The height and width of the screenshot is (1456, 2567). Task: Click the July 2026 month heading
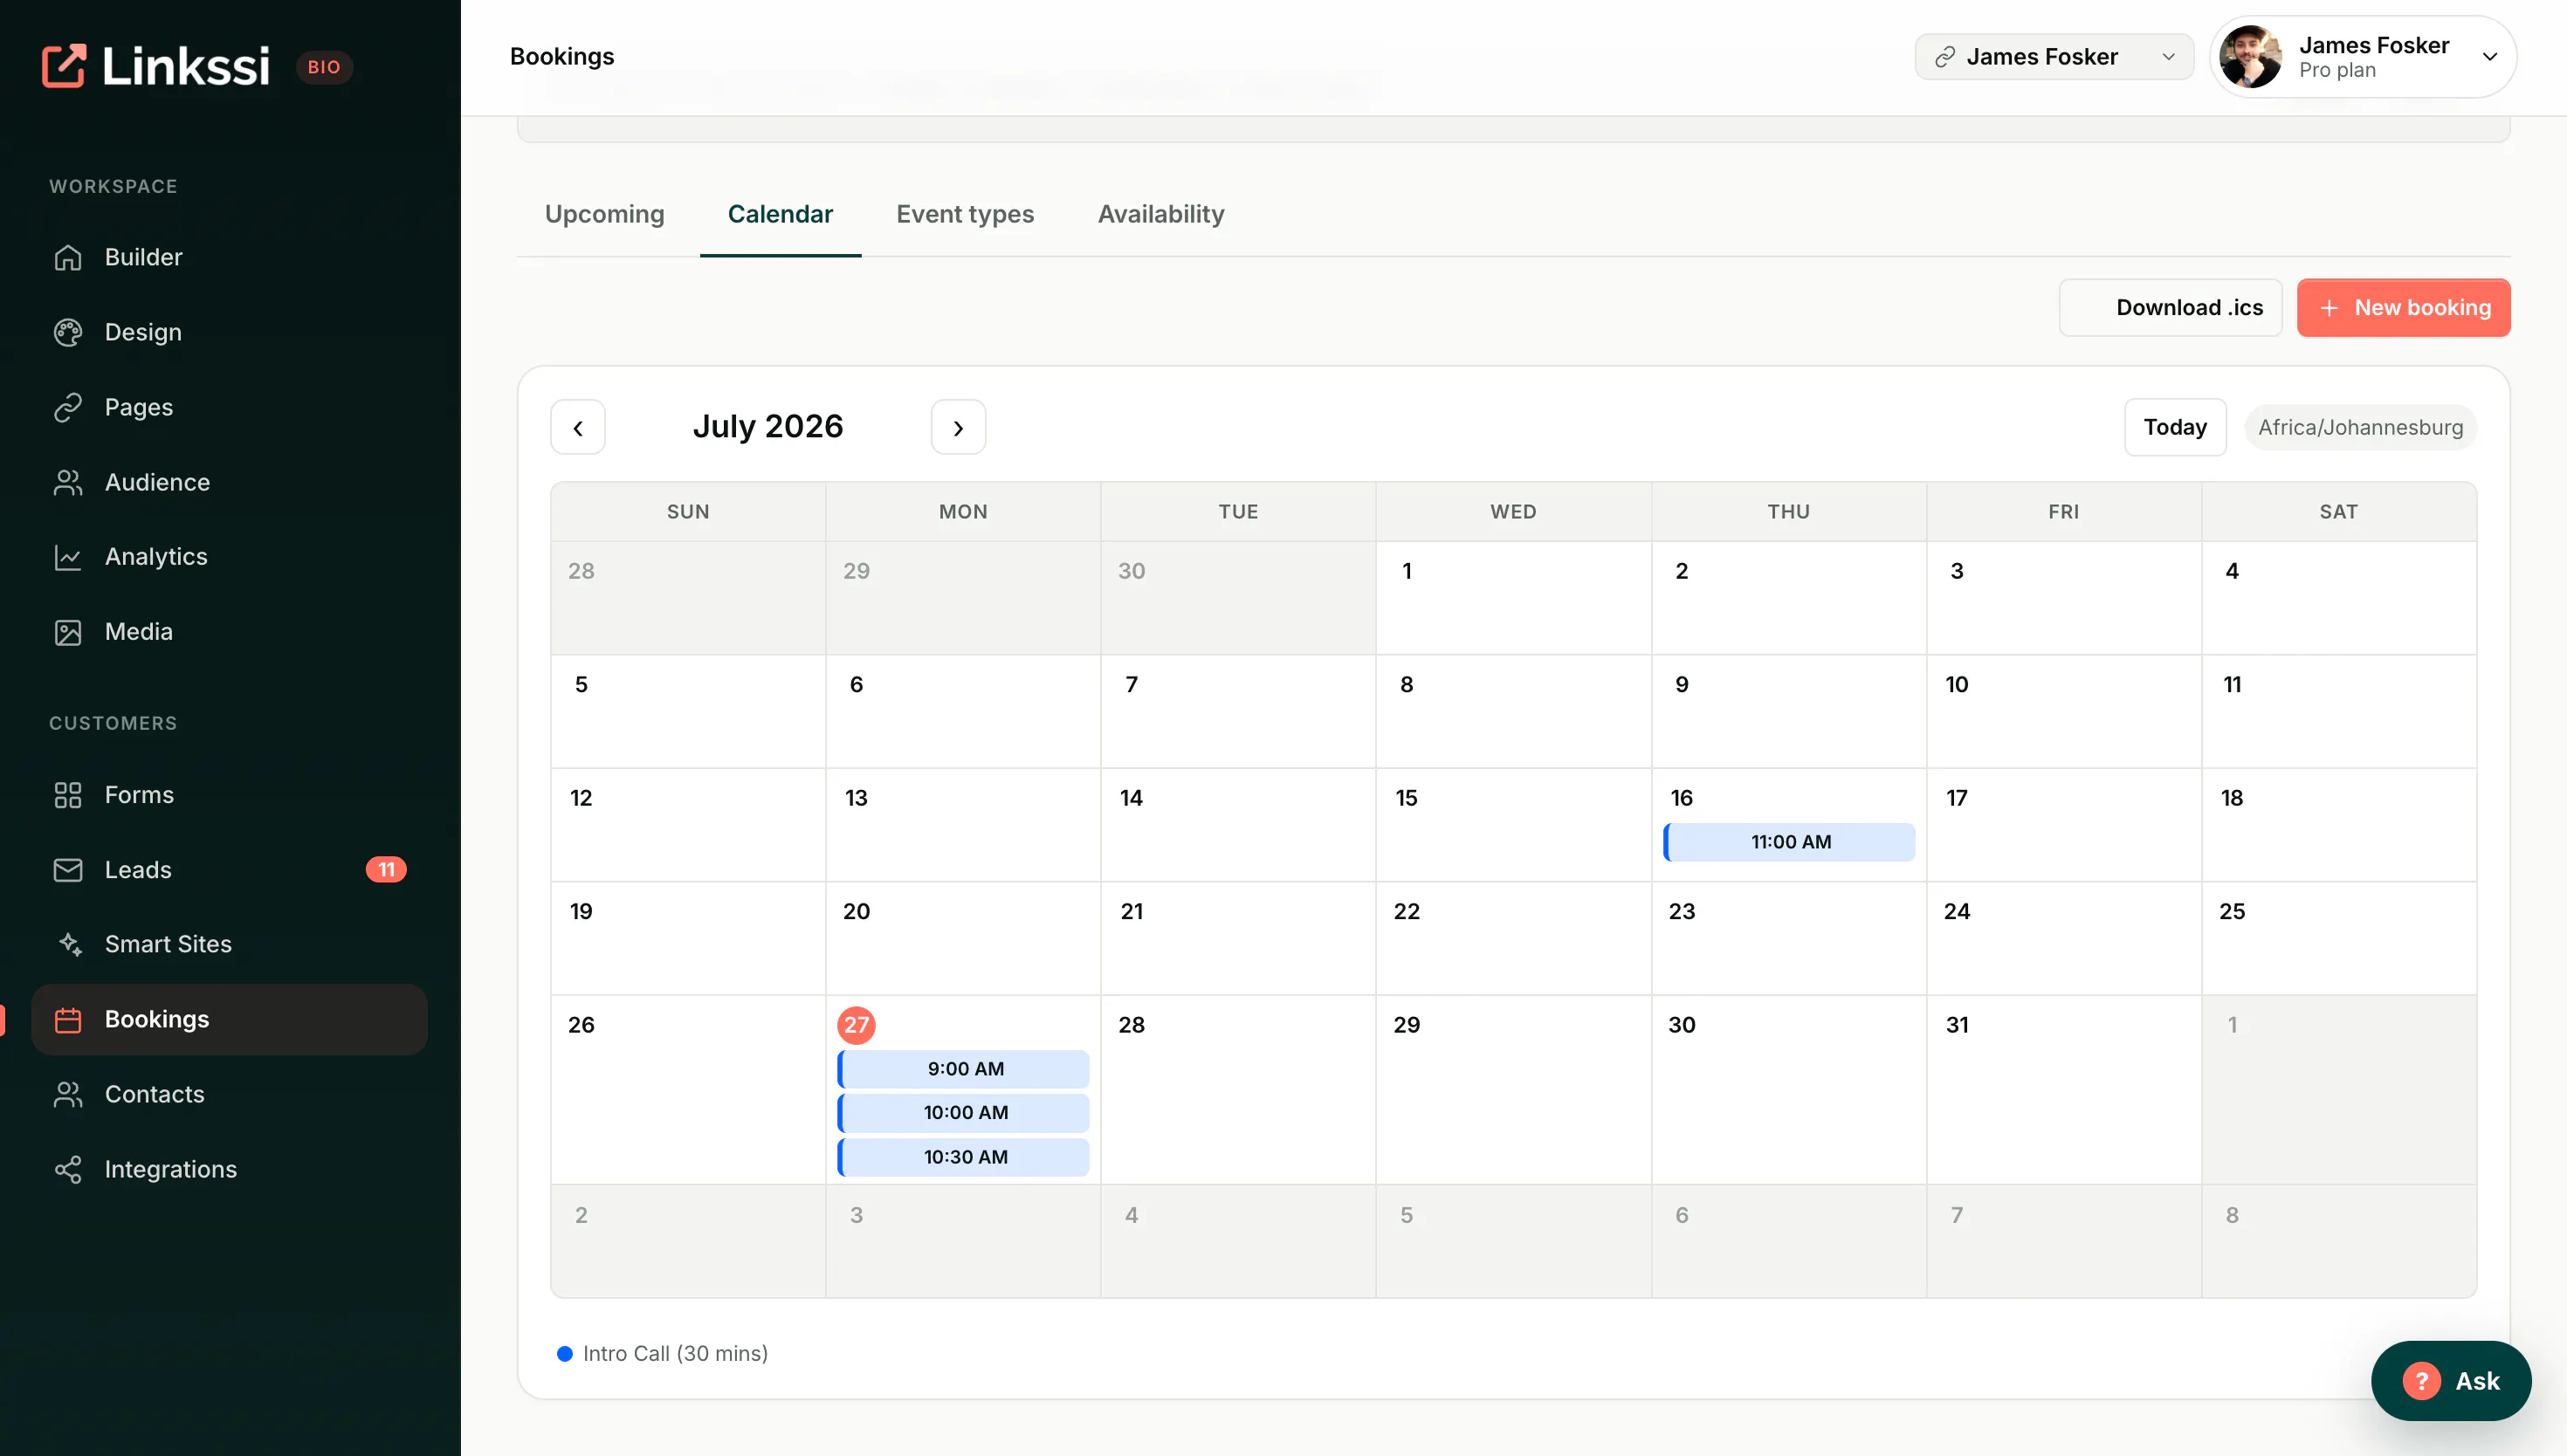point(768,427)
